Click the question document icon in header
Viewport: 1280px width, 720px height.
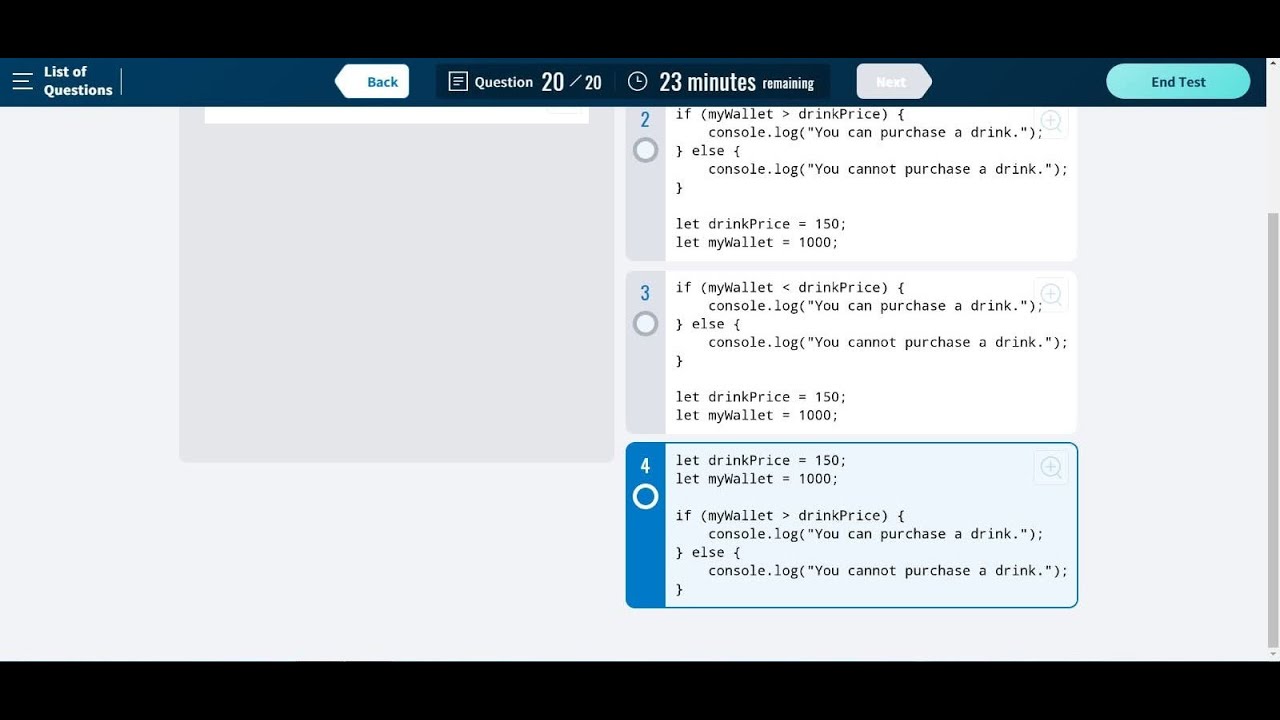coord(458,82)
